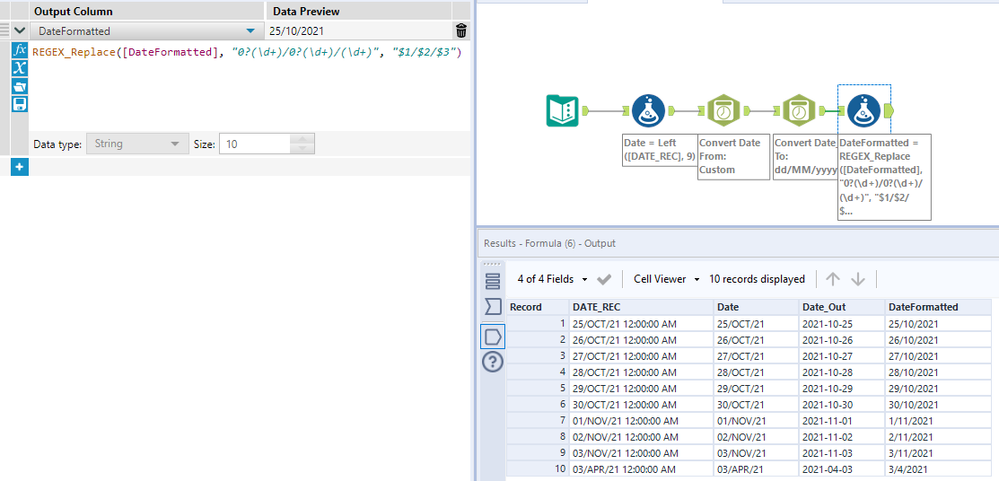Select the first Formula tool labeled Date = Left
The image size is (999, 481).
click(x=649, y=111)
